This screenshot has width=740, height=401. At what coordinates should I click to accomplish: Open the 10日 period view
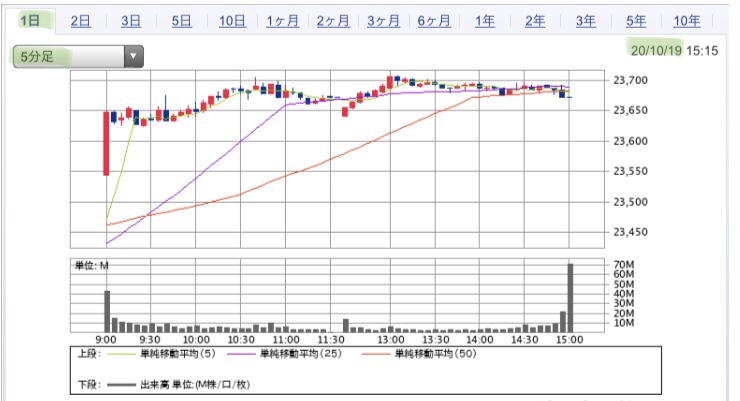(232, 21)
